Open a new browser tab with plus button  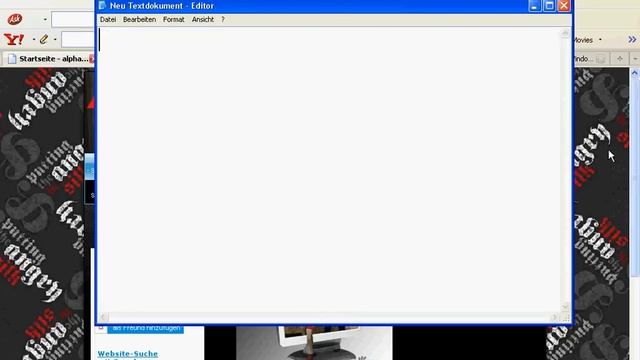[620, 59]
